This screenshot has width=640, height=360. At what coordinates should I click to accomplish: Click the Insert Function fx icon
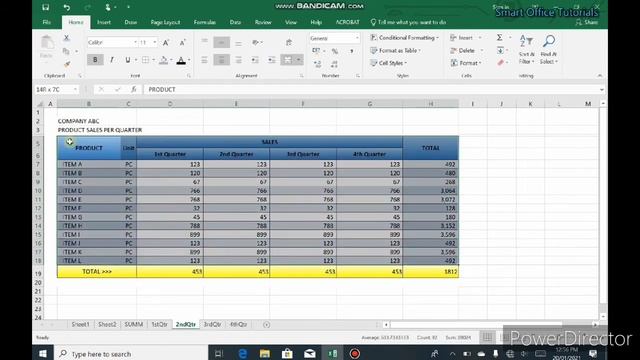(133, 89)
